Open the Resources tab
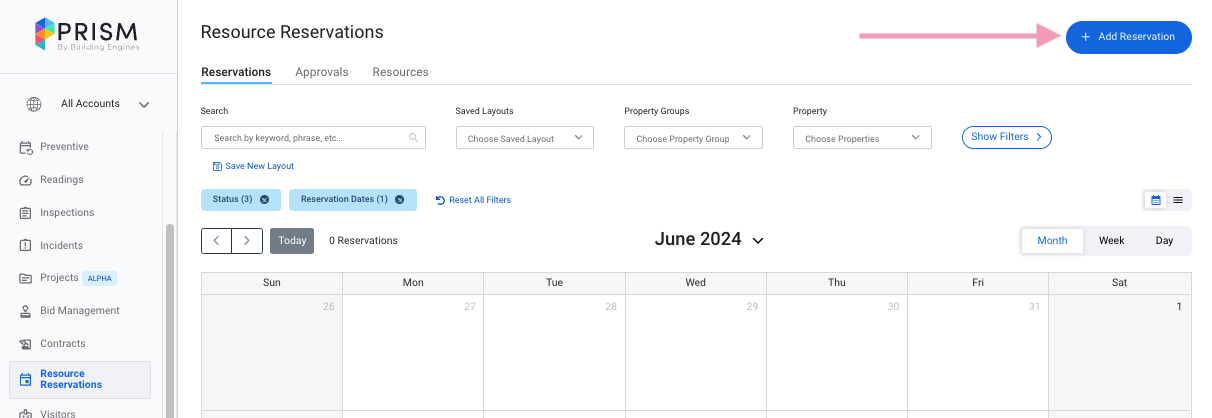1212x418 pixels. [x=400, y=72]
